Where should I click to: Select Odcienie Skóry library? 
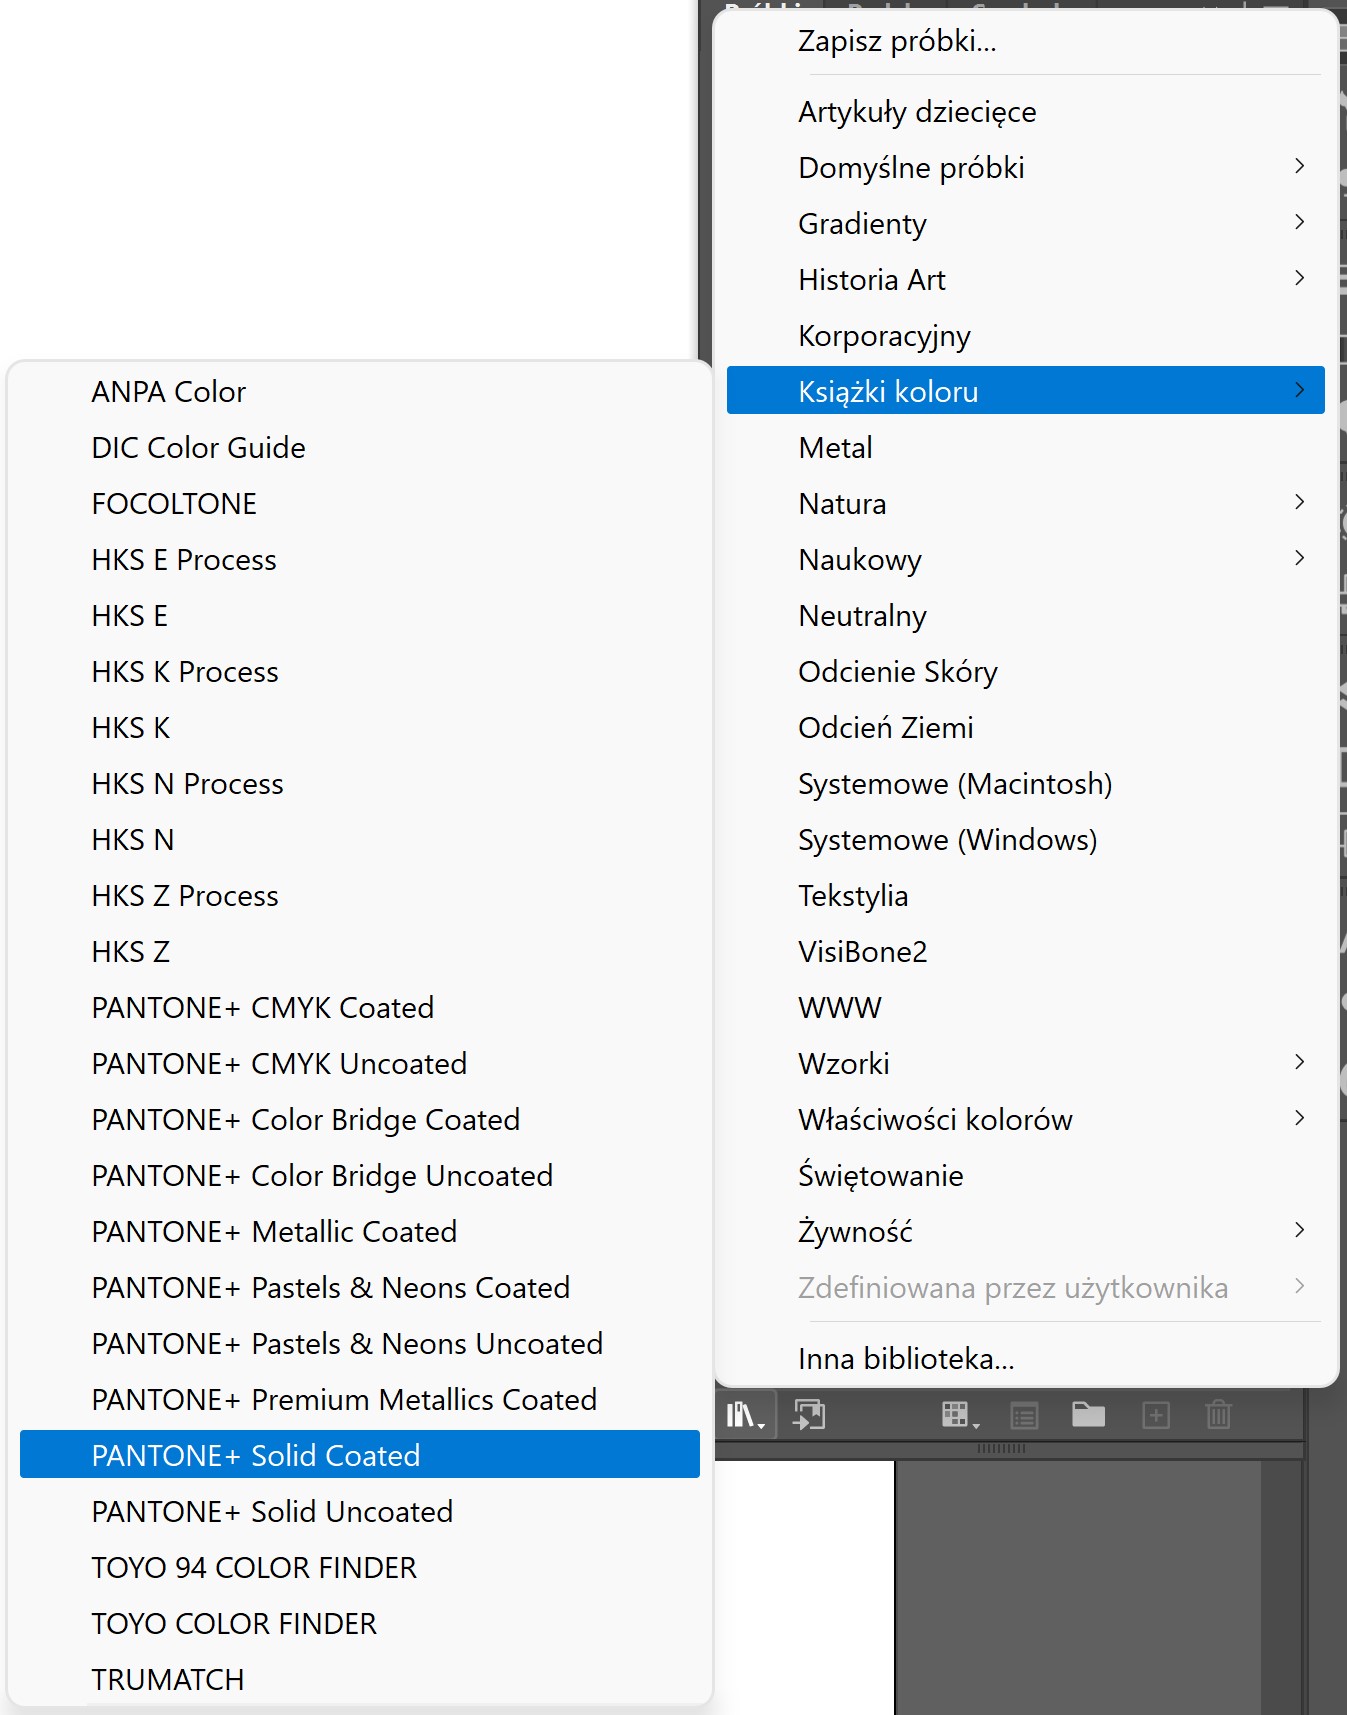1025,672
